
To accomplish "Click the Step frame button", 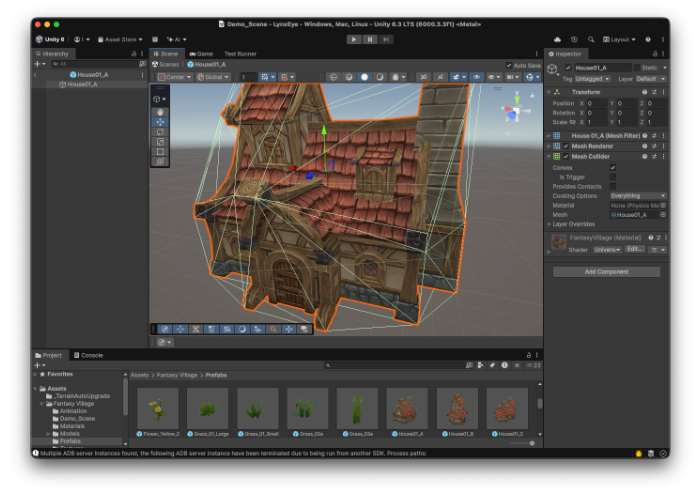I will coord(386,39).
